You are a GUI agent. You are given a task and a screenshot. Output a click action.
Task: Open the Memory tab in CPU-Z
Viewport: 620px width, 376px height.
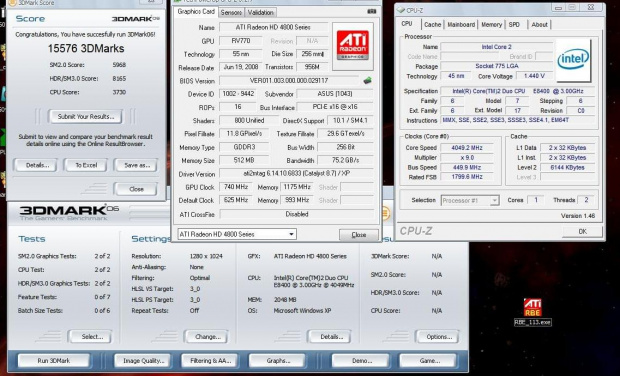pyautogui.click(x=491, y=25)
